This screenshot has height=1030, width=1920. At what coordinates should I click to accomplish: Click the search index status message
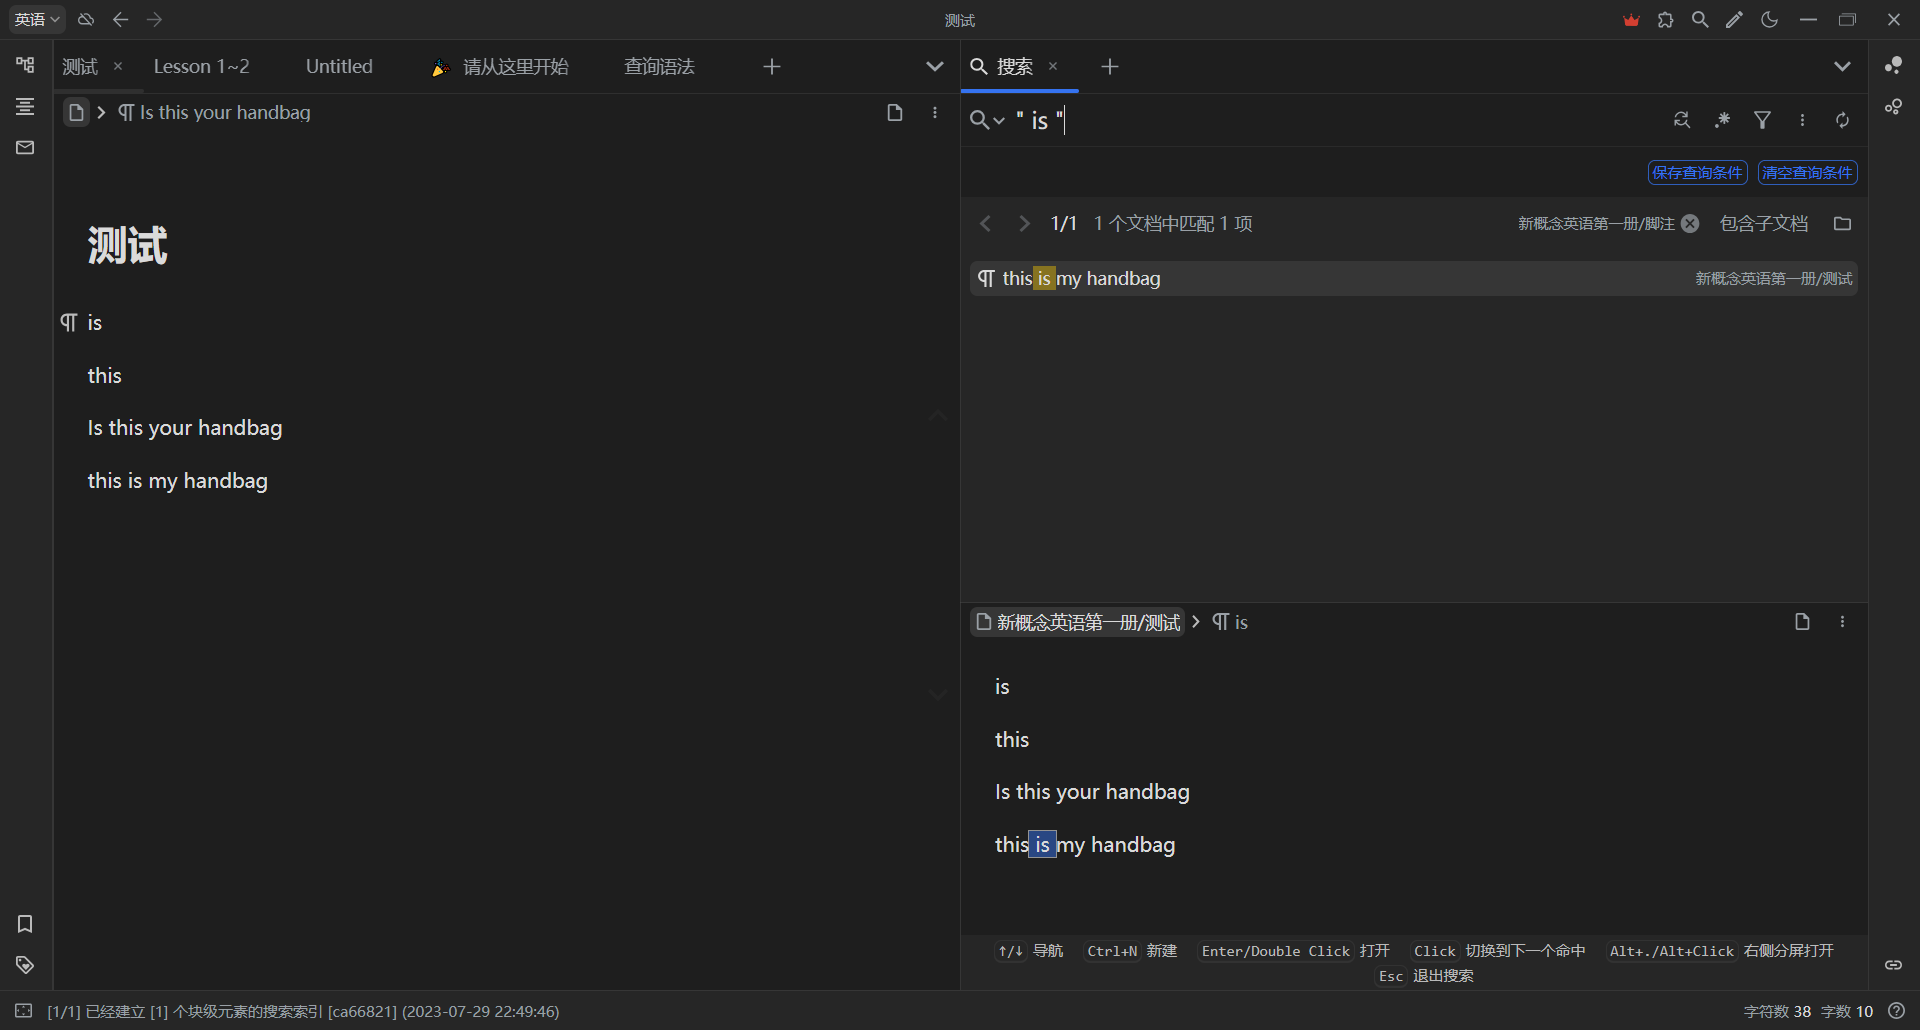(x=303, y=1011)
